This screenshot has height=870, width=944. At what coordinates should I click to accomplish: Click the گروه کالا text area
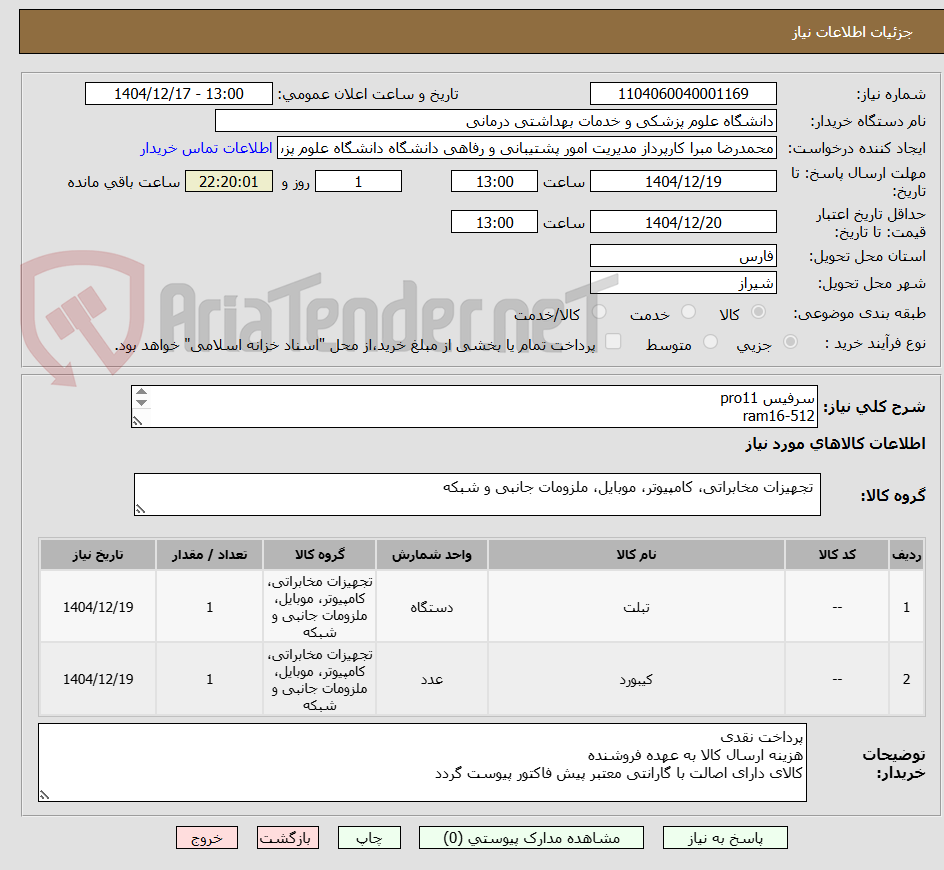[477, 494]
